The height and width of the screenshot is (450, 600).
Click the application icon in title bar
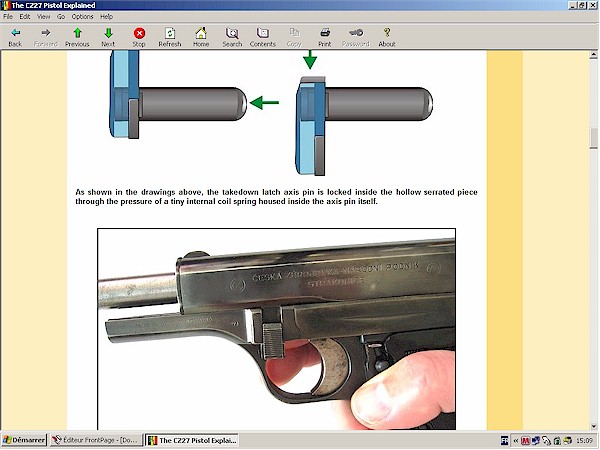pos(5,5)
